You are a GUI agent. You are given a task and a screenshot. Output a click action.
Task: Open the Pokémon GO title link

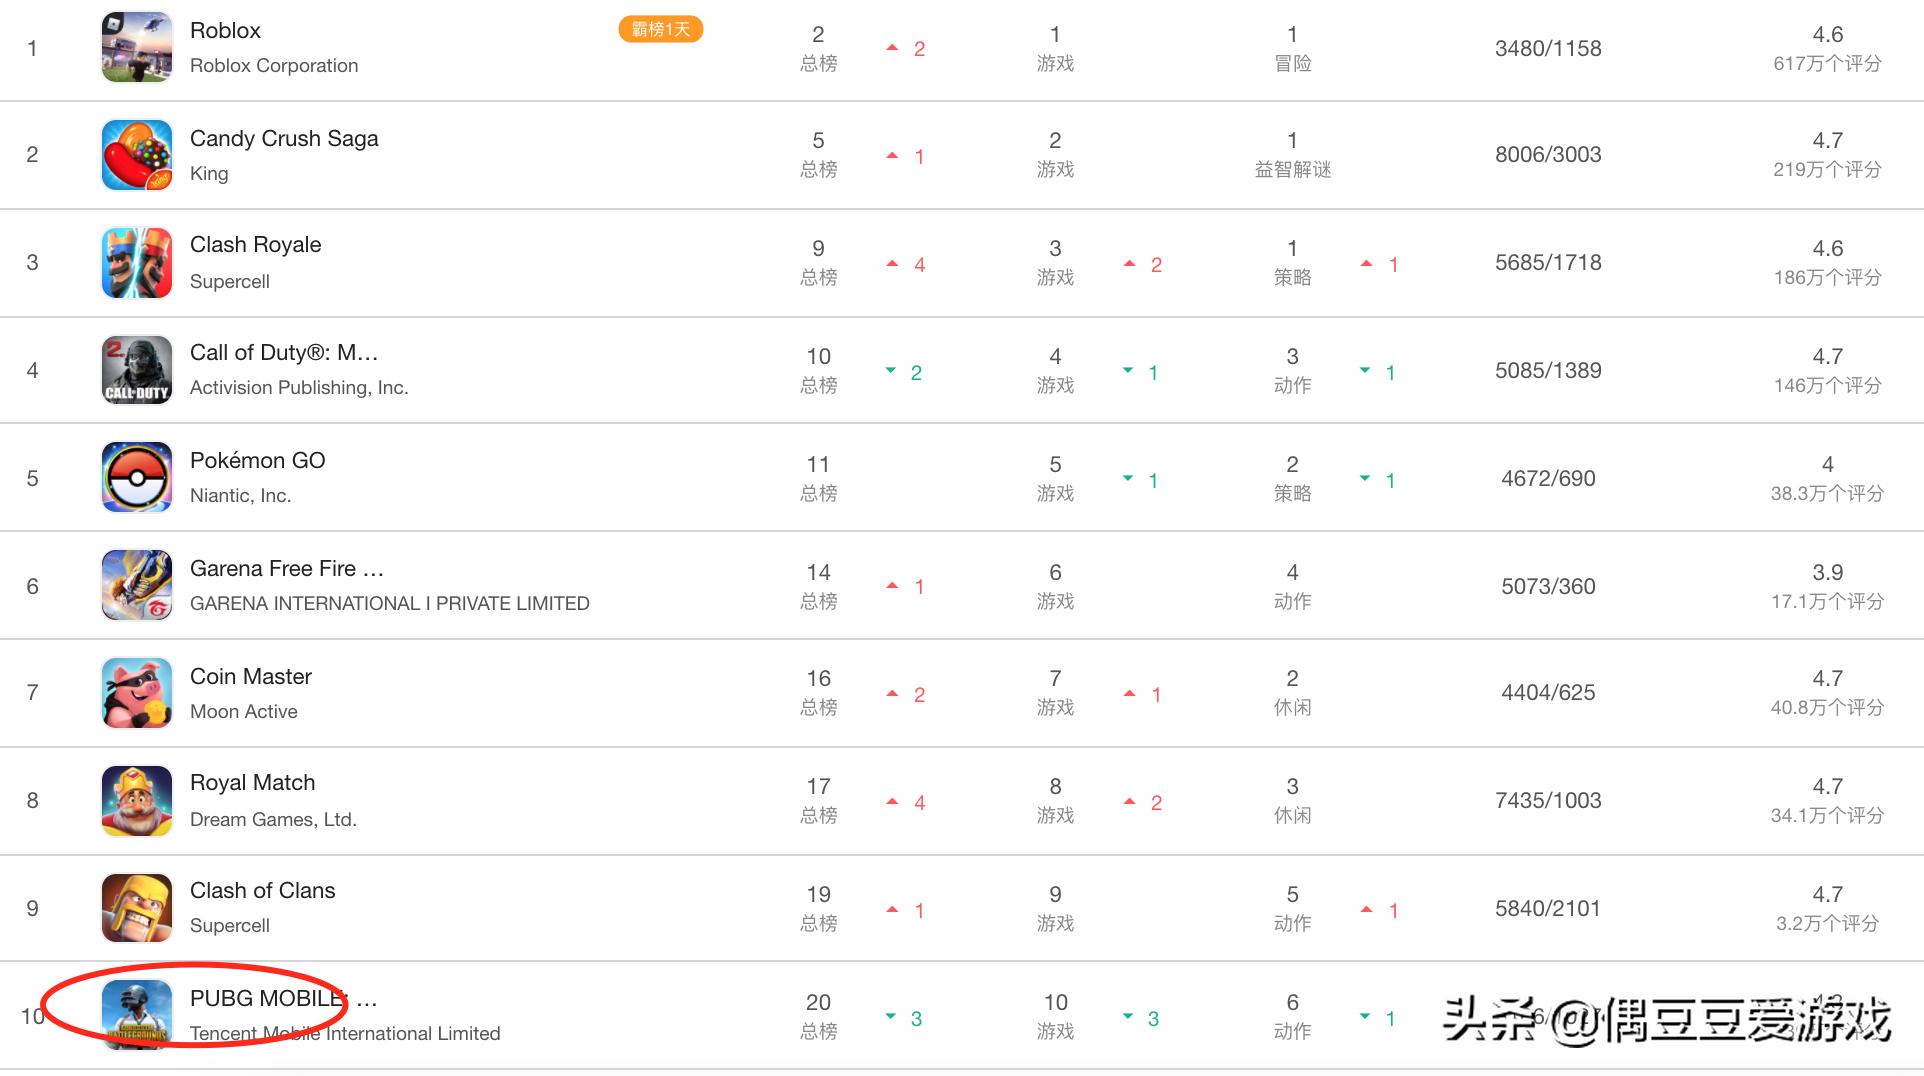(257, 460)
